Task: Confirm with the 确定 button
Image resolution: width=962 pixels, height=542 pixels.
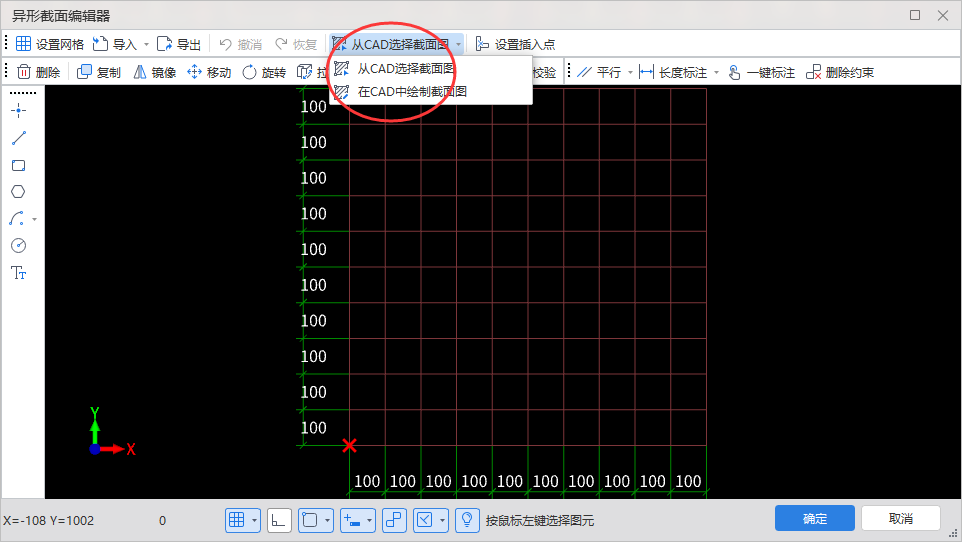Action: click(815, 519)
